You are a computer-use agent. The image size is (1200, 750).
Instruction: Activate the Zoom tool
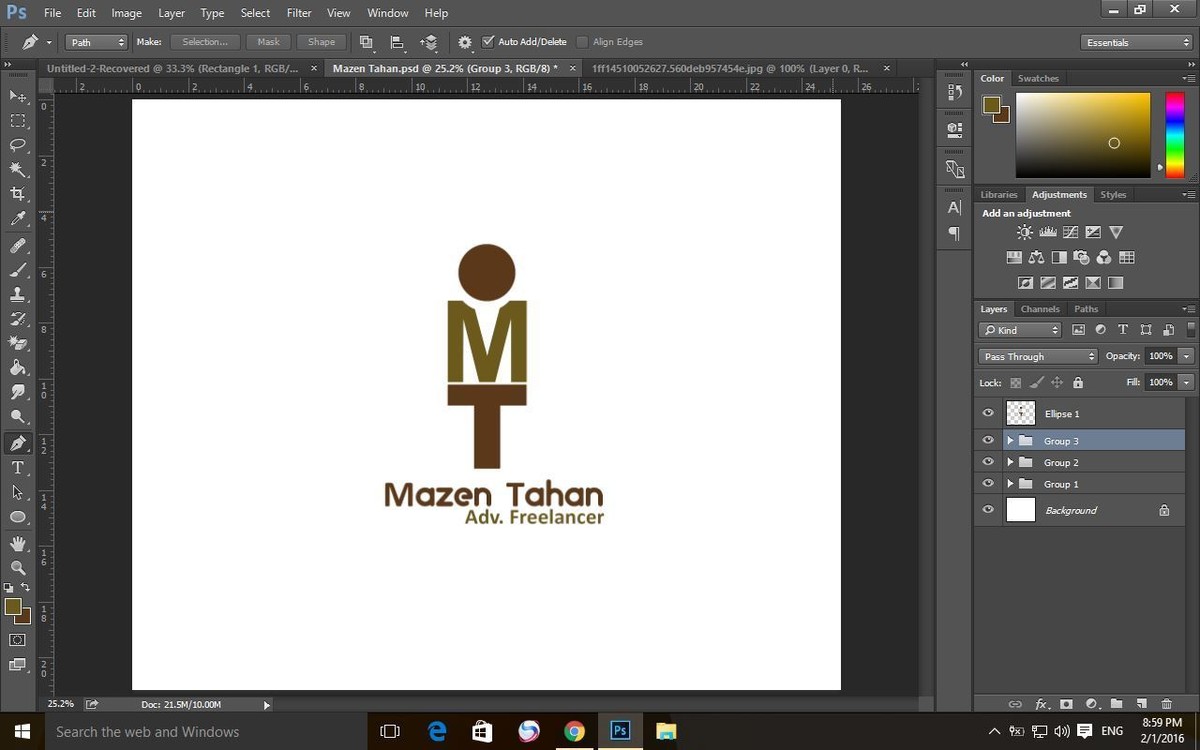coord(17,567)
